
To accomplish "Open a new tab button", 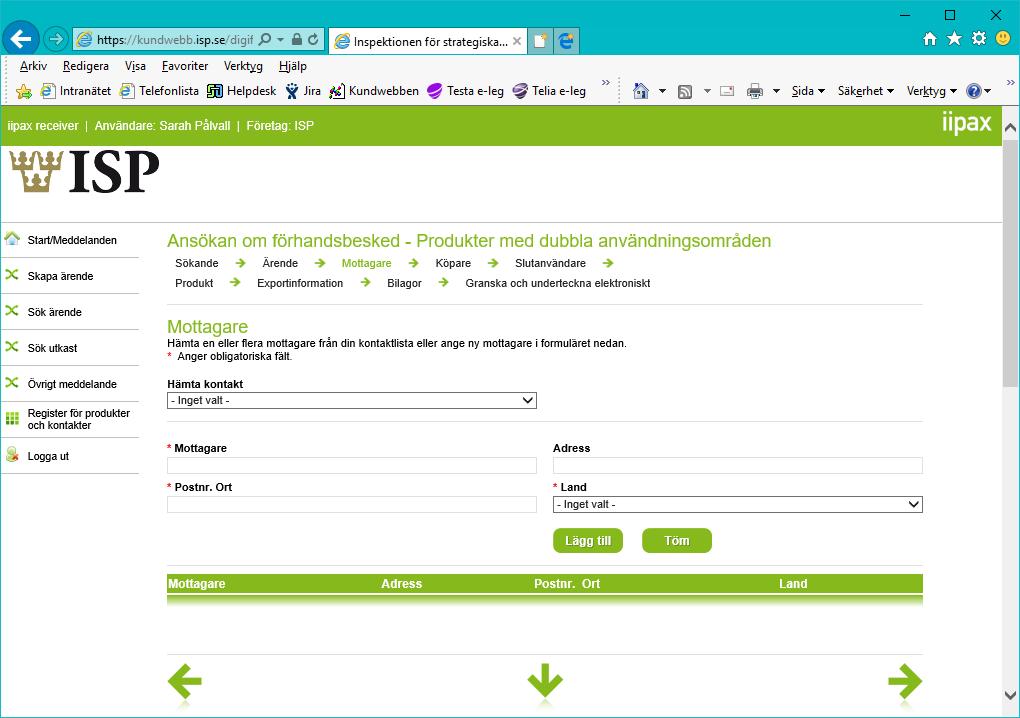I will tap(540, 41).
